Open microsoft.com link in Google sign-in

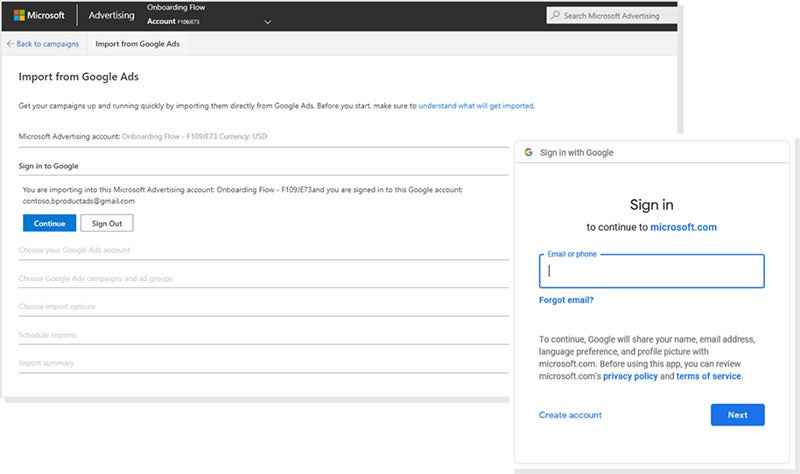point(683,227)
